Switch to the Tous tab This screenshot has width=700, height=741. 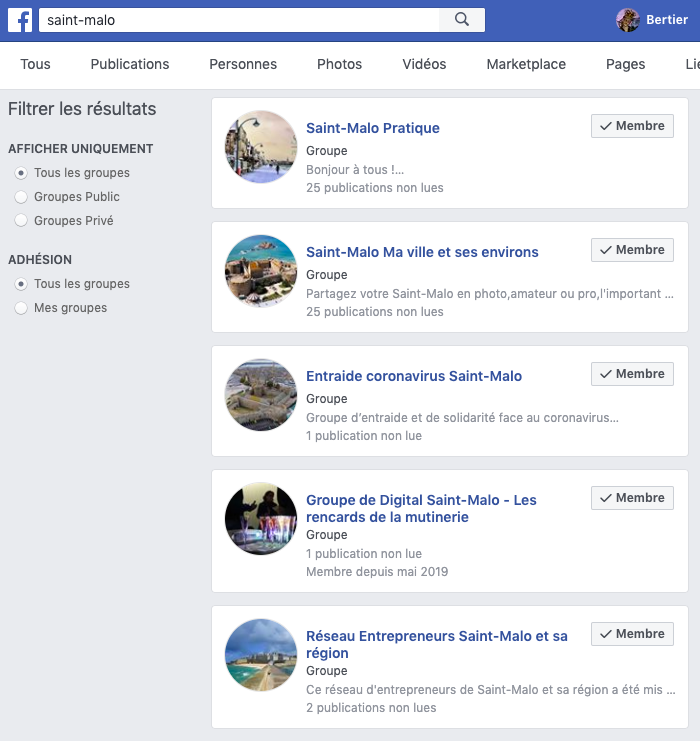click(35, 64)
